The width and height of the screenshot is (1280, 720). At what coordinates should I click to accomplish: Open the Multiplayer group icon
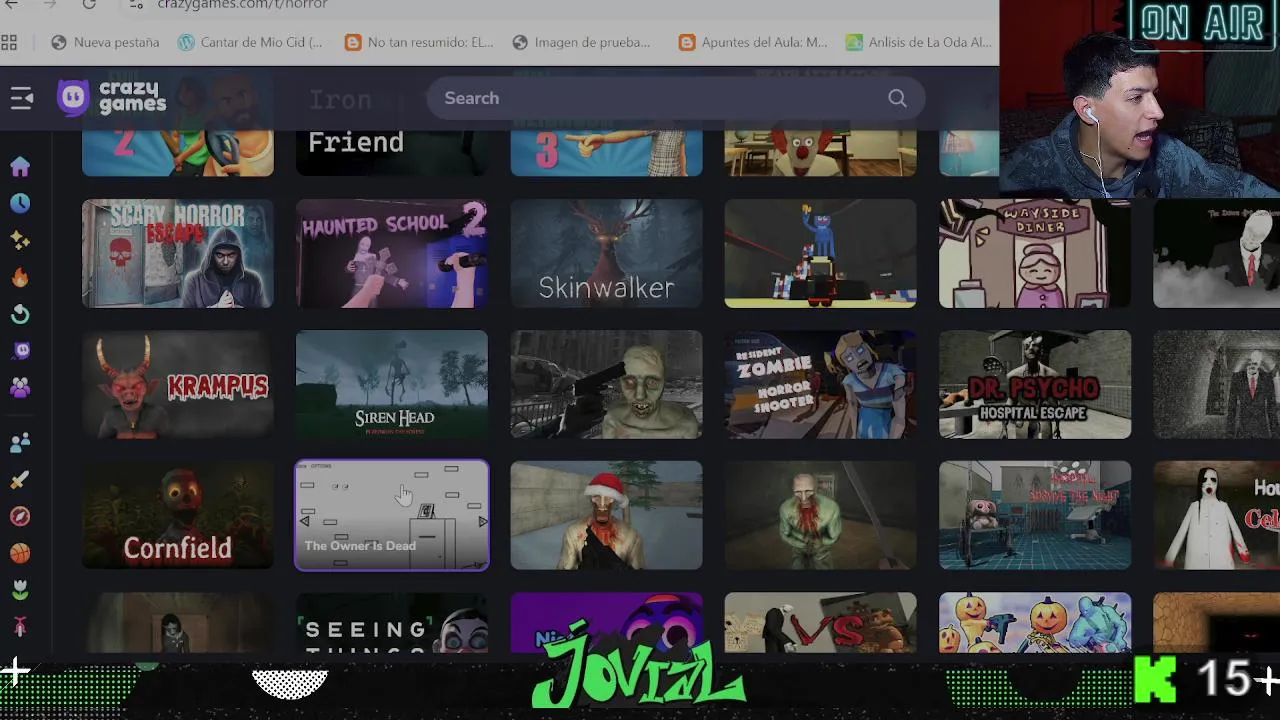20,387
